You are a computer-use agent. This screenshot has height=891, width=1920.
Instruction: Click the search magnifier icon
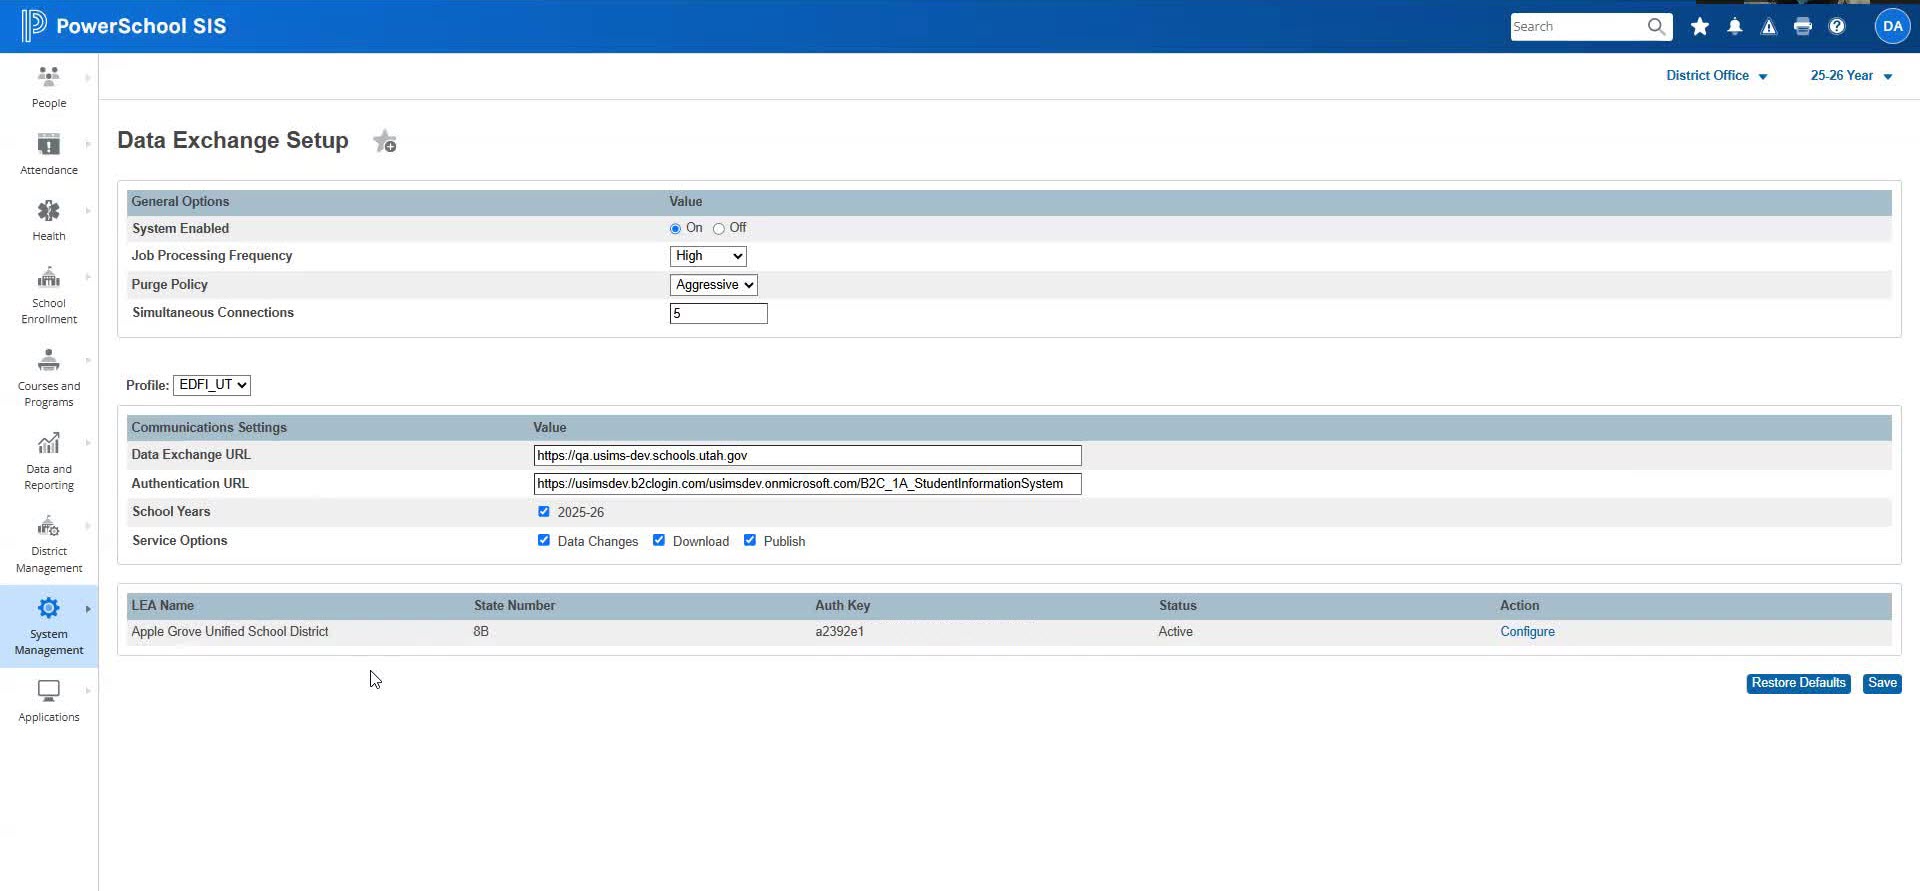(1656, 26)
